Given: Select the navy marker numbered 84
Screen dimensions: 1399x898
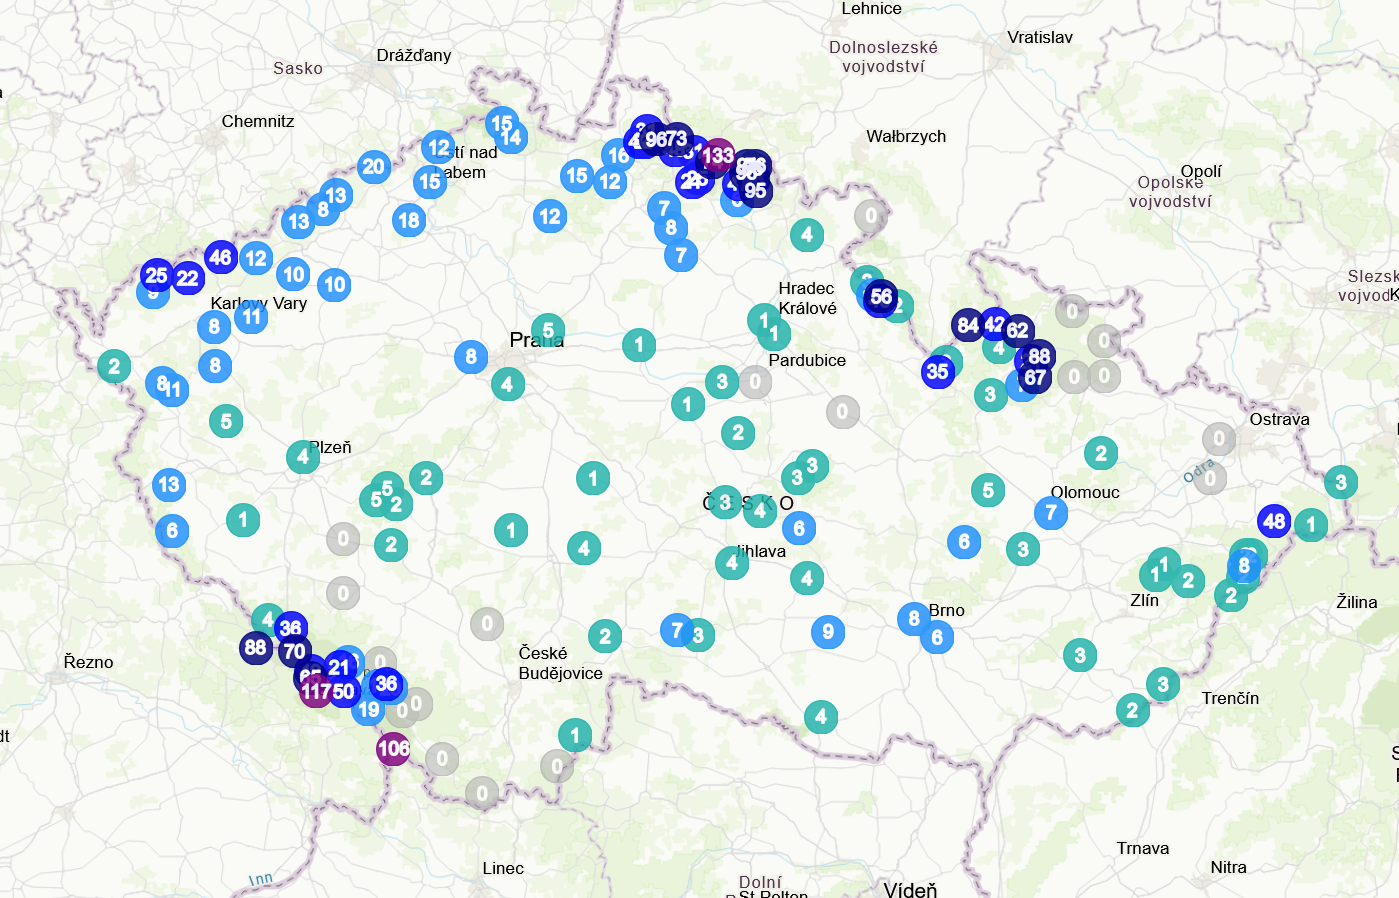Looking at the screenshot, I should (968, 325).
